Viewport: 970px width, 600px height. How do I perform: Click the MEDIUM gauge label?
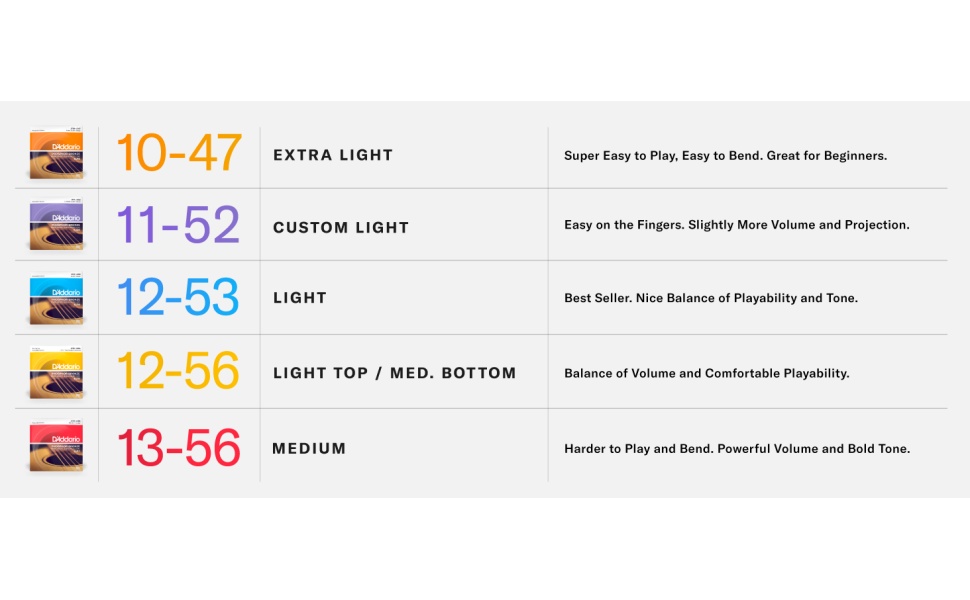pyautogui.click(x=309, y=449)
